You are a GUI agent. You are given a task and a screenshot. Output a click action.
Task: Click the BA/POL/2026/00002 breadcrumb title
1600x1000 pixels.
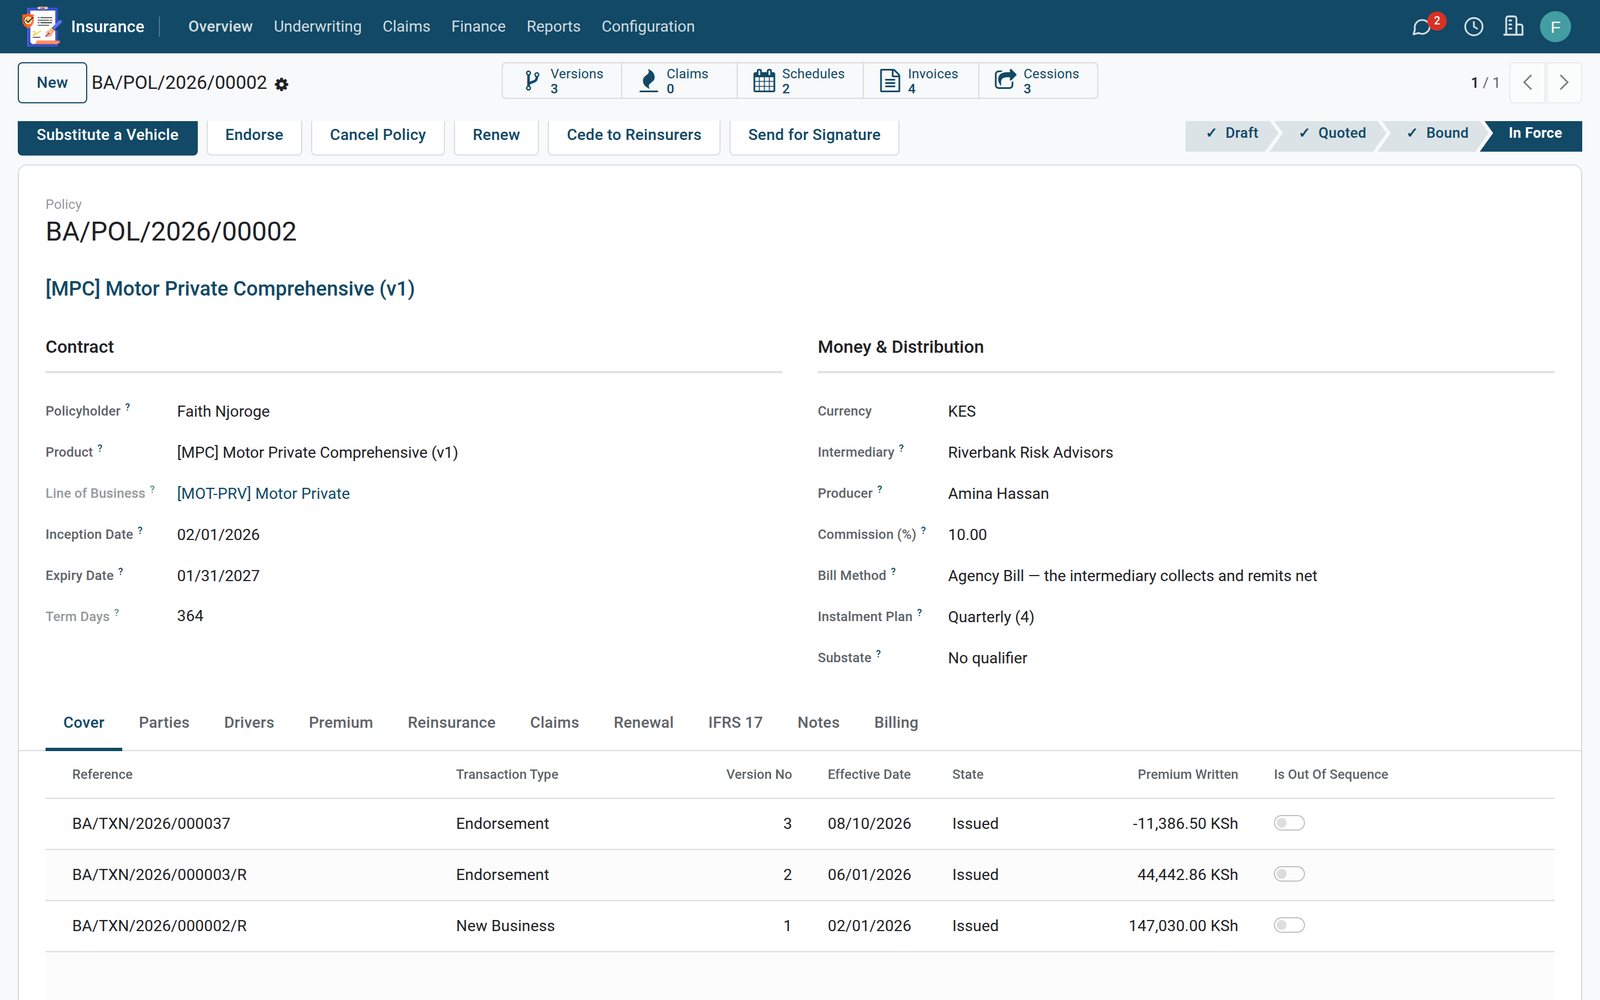(179, 83)
